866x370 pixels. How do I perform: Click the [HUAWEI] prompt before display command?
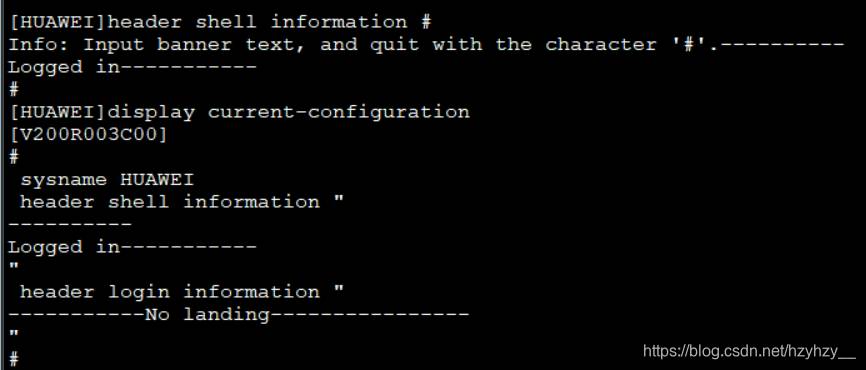(57, 113)
